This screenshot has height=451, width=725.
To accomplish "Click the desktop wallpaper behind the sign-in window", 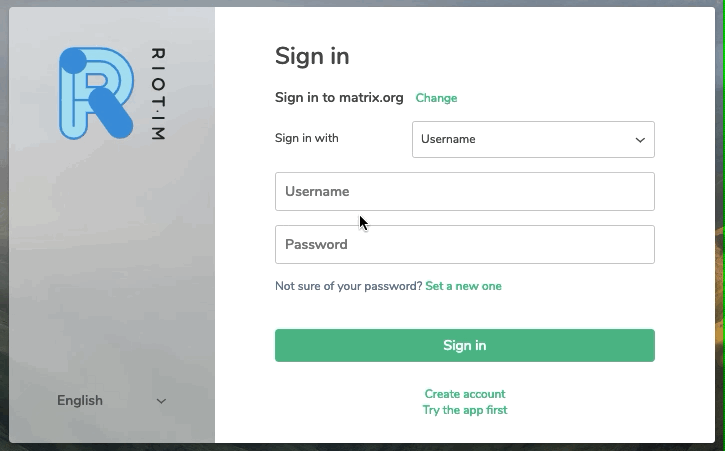I will pos(720,278).
